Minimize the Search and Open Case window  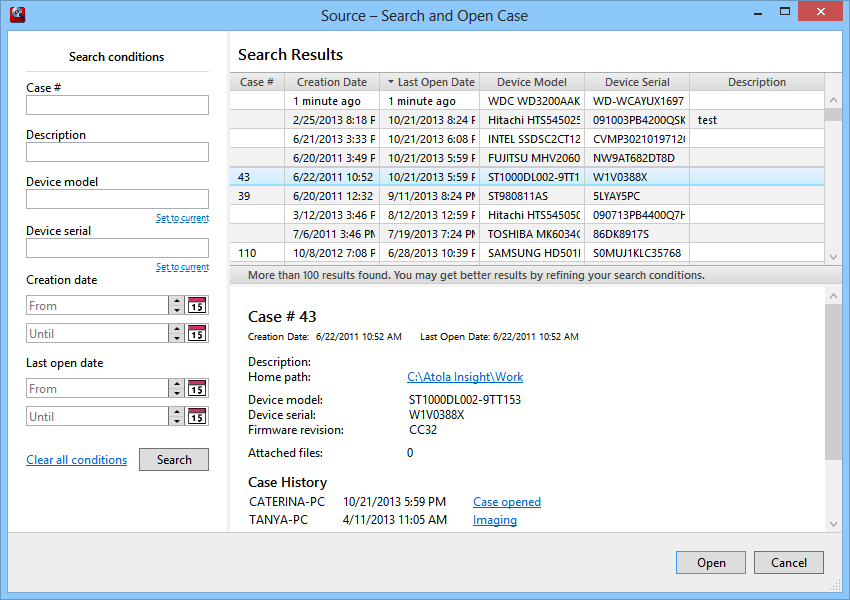[x=758, y=12]
